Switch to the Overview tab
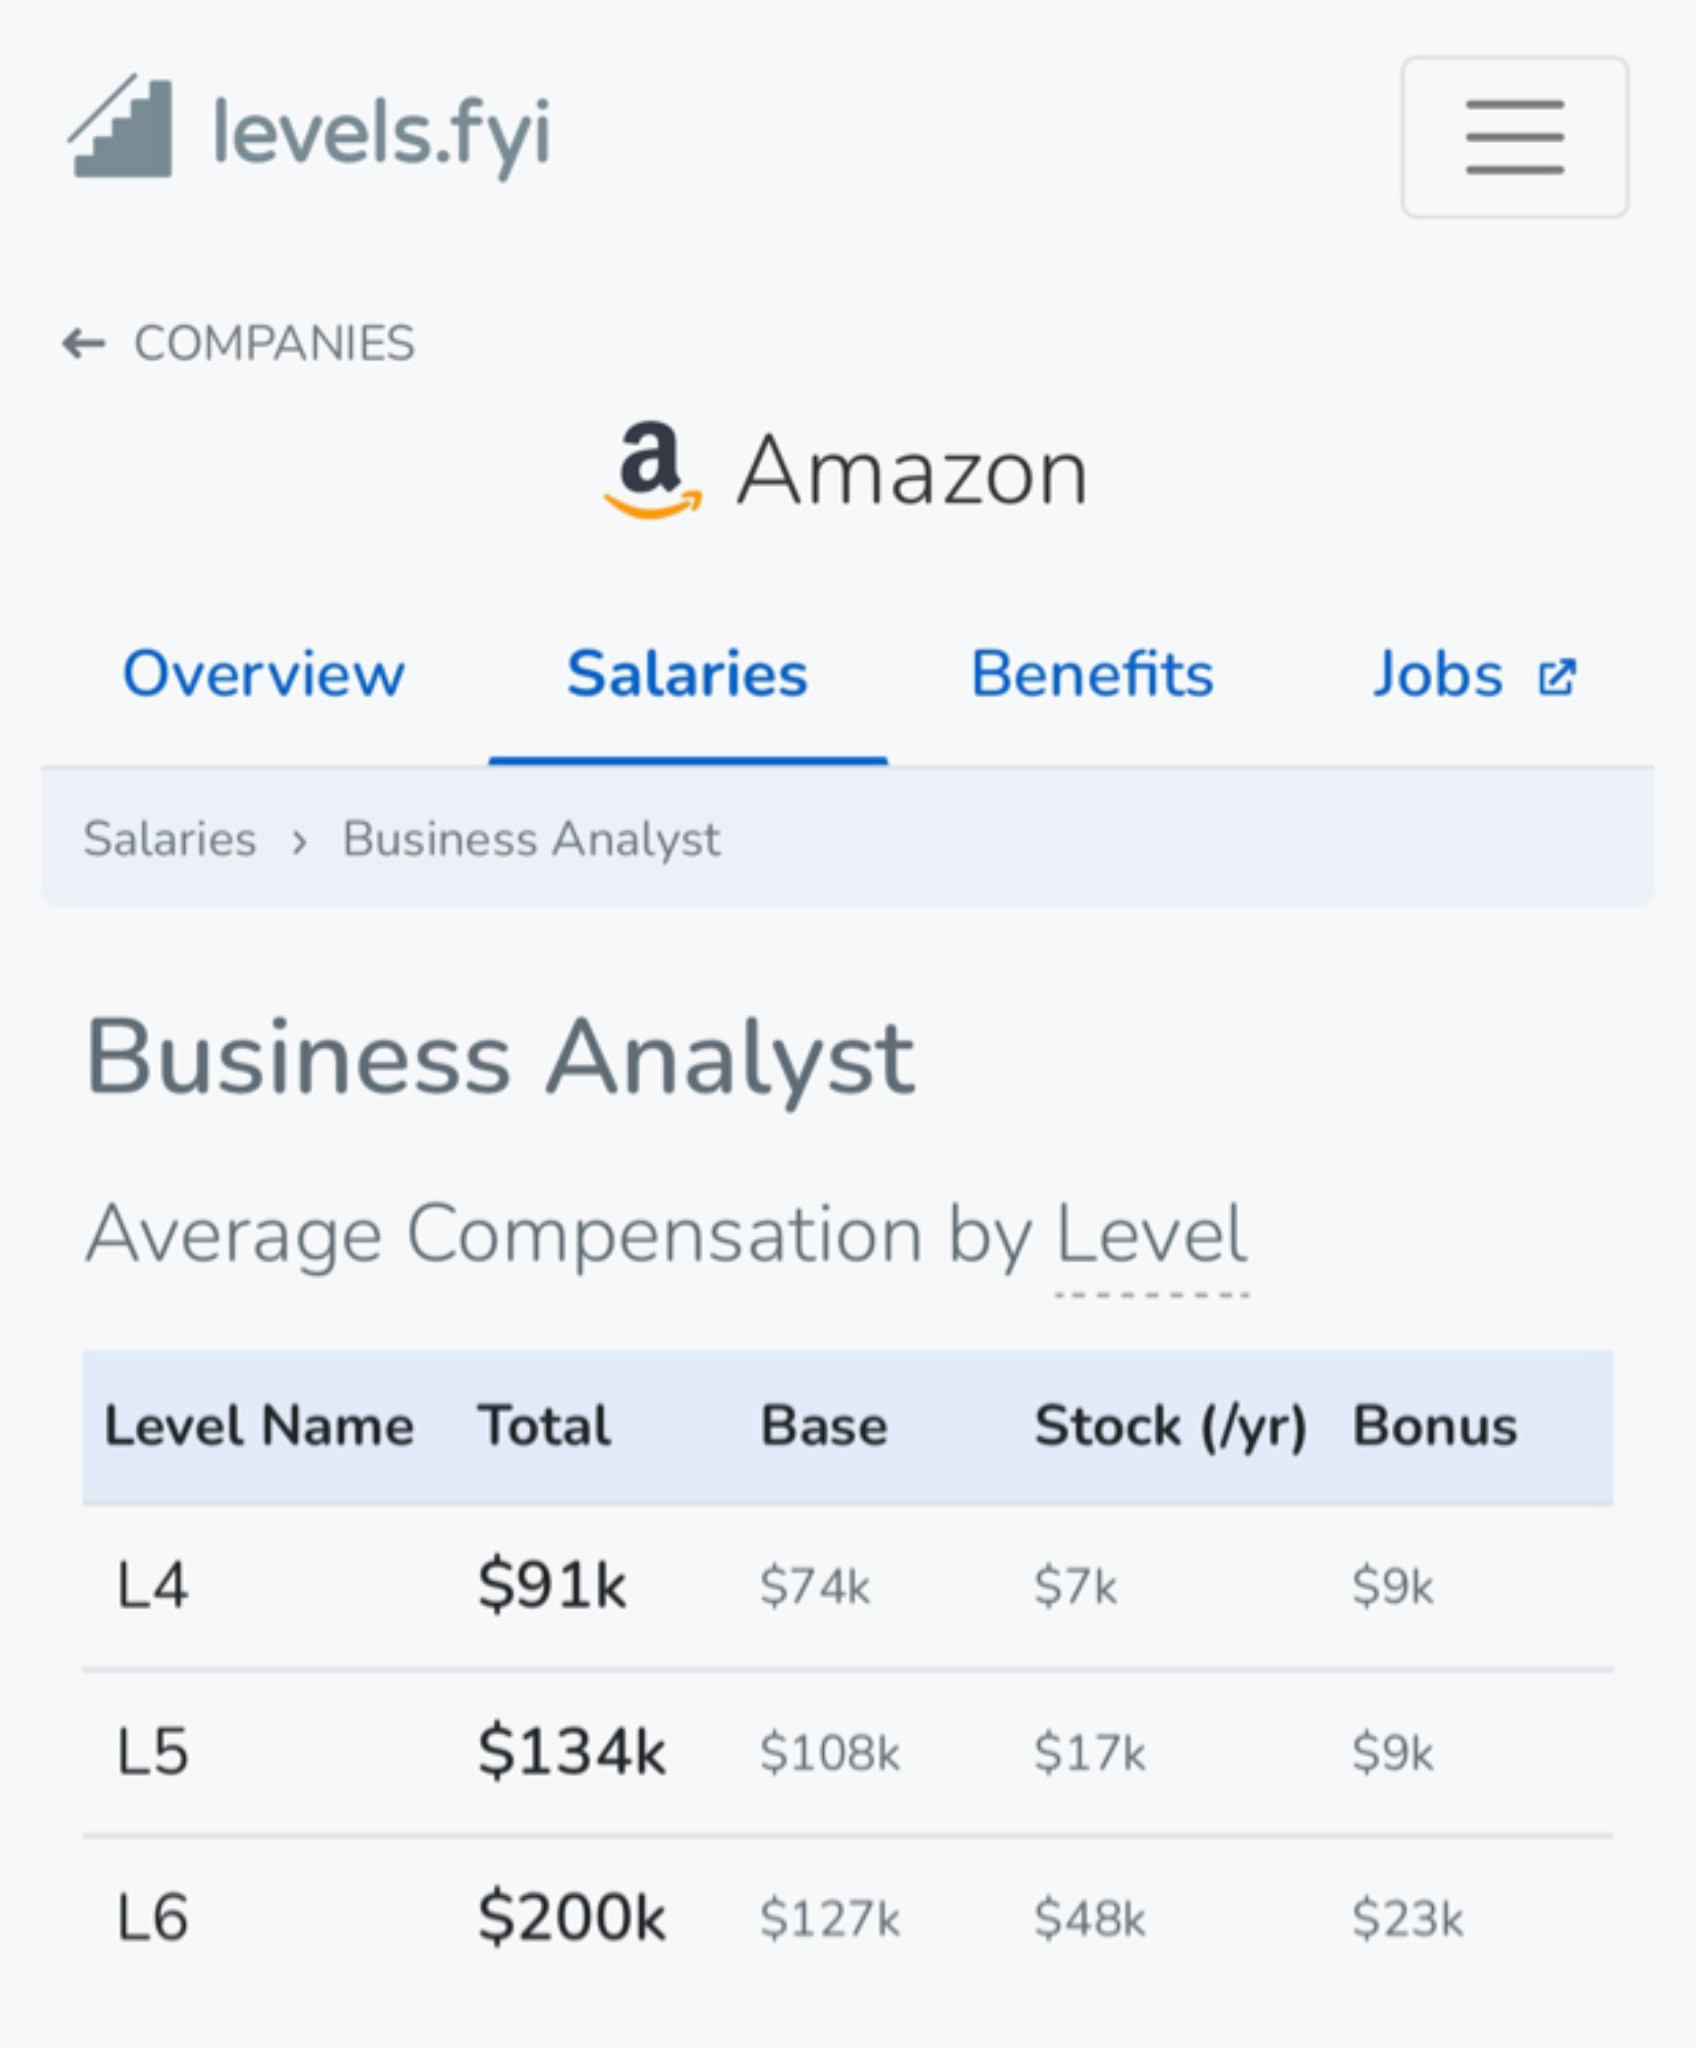This screenshot has width=1696, height=2048. point(264,674)
